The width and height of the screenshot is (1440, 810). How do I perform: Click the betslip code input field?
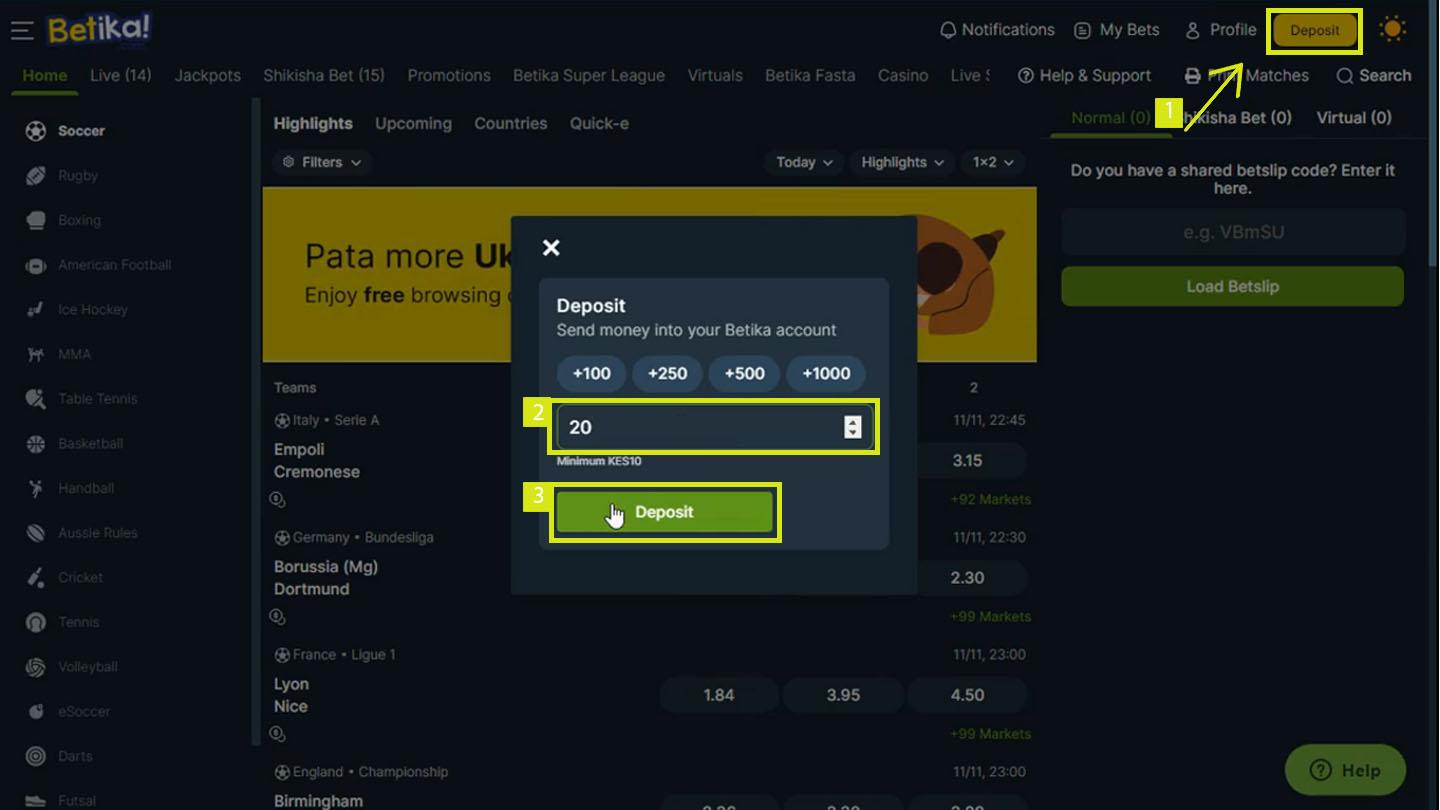[1233, 232]
